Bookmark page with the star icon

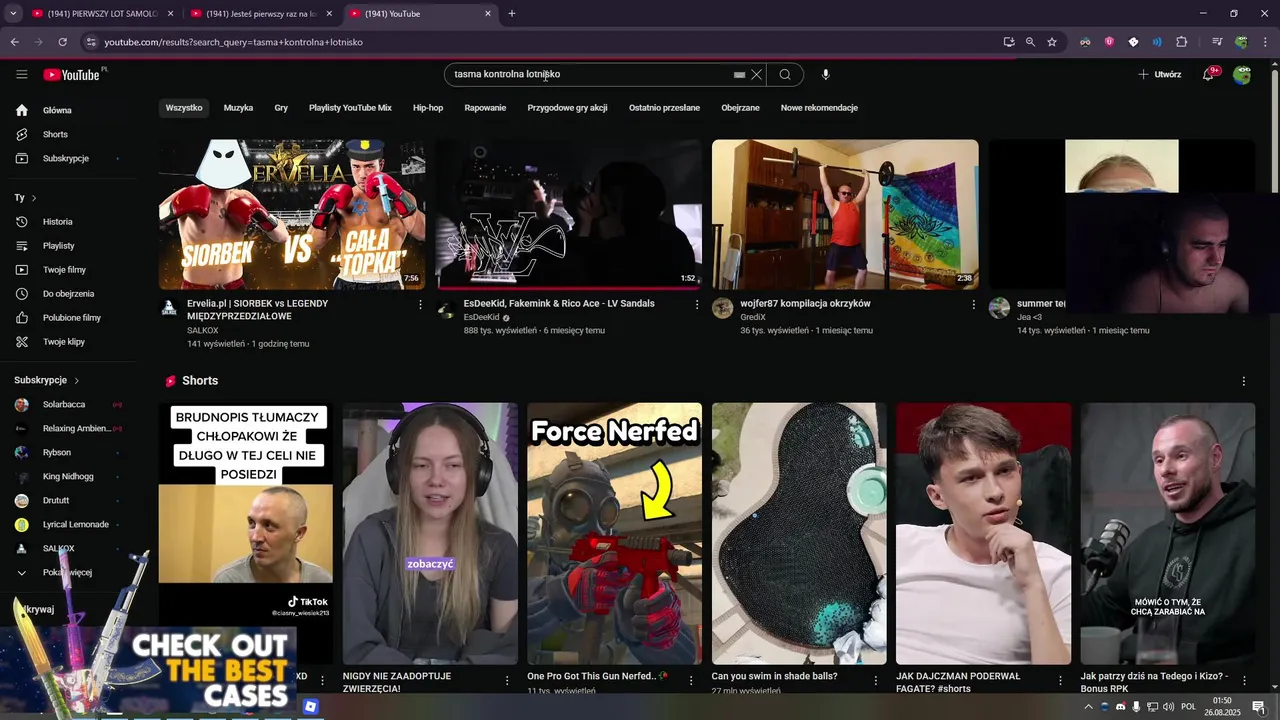point(1052,42)
